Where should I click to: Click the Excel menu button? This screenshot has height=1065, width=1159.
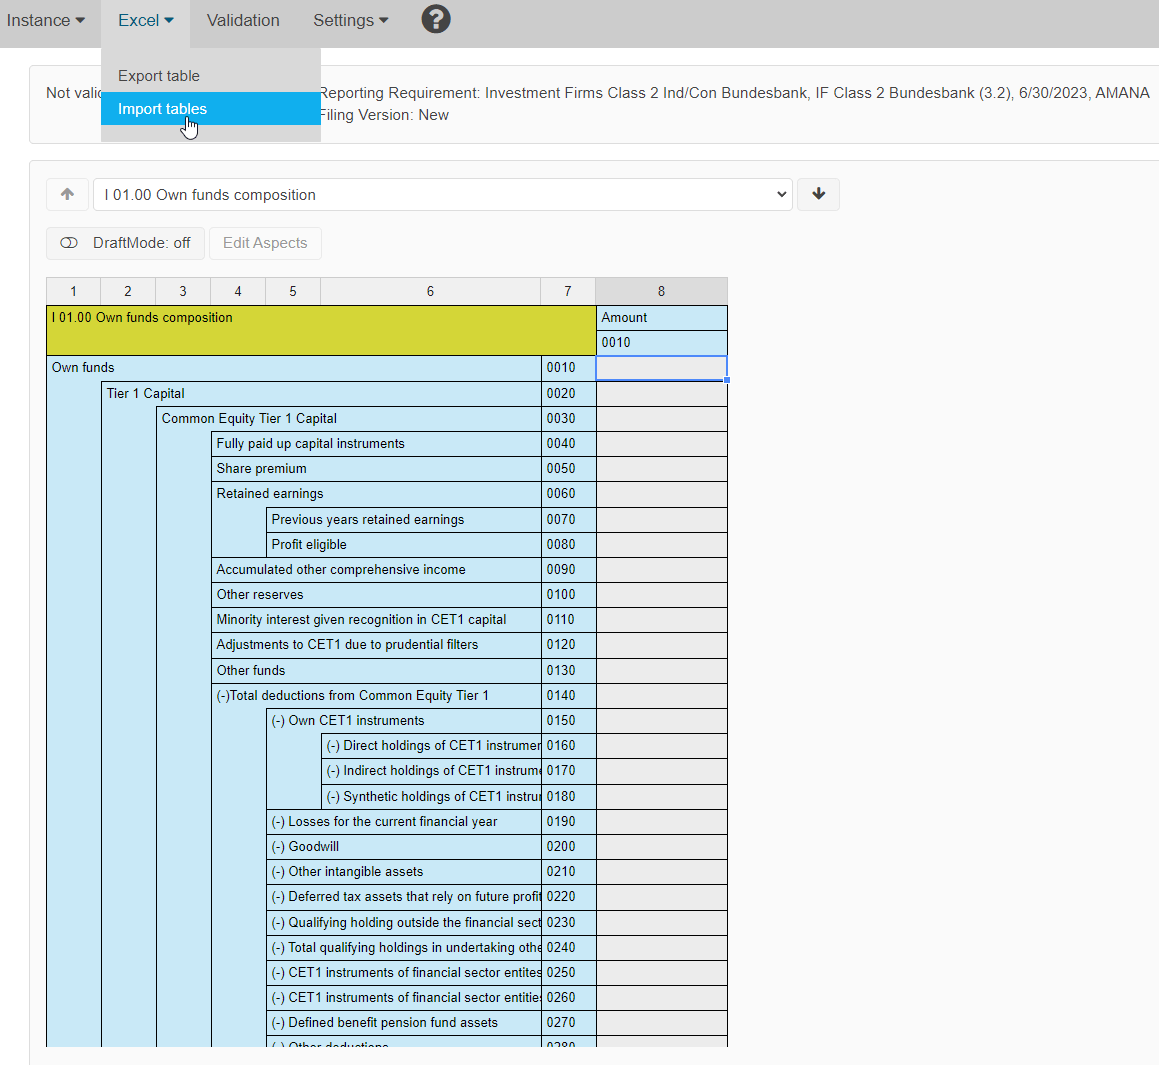[x=145, y=20]
